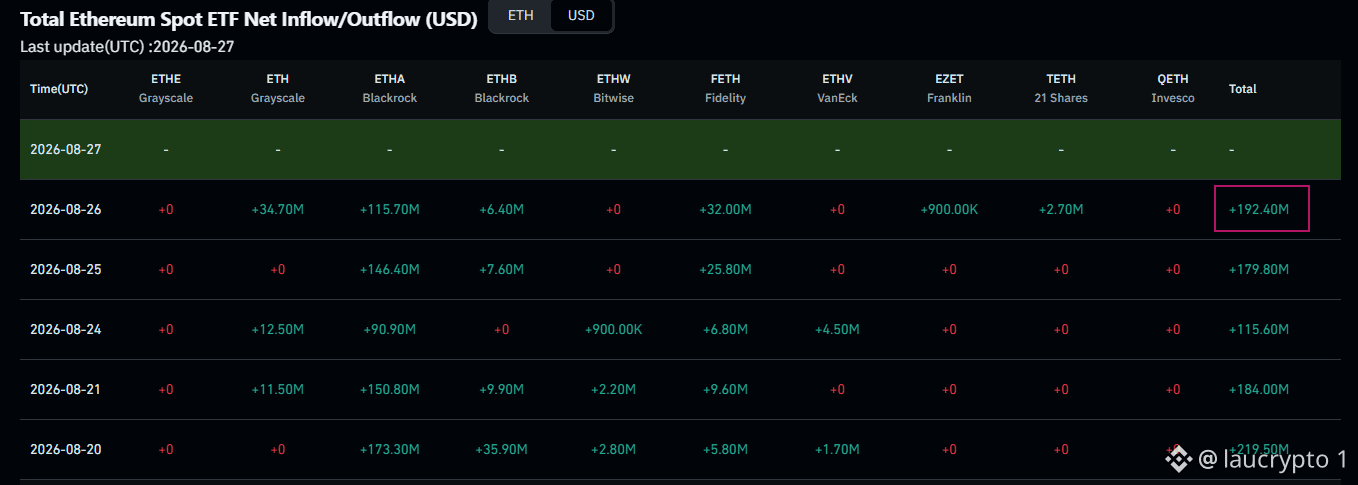Click the +4.50M VanEck ETHV cell
The height and width of the screenshot is (485, 1358).
click(x=837, y=330)
